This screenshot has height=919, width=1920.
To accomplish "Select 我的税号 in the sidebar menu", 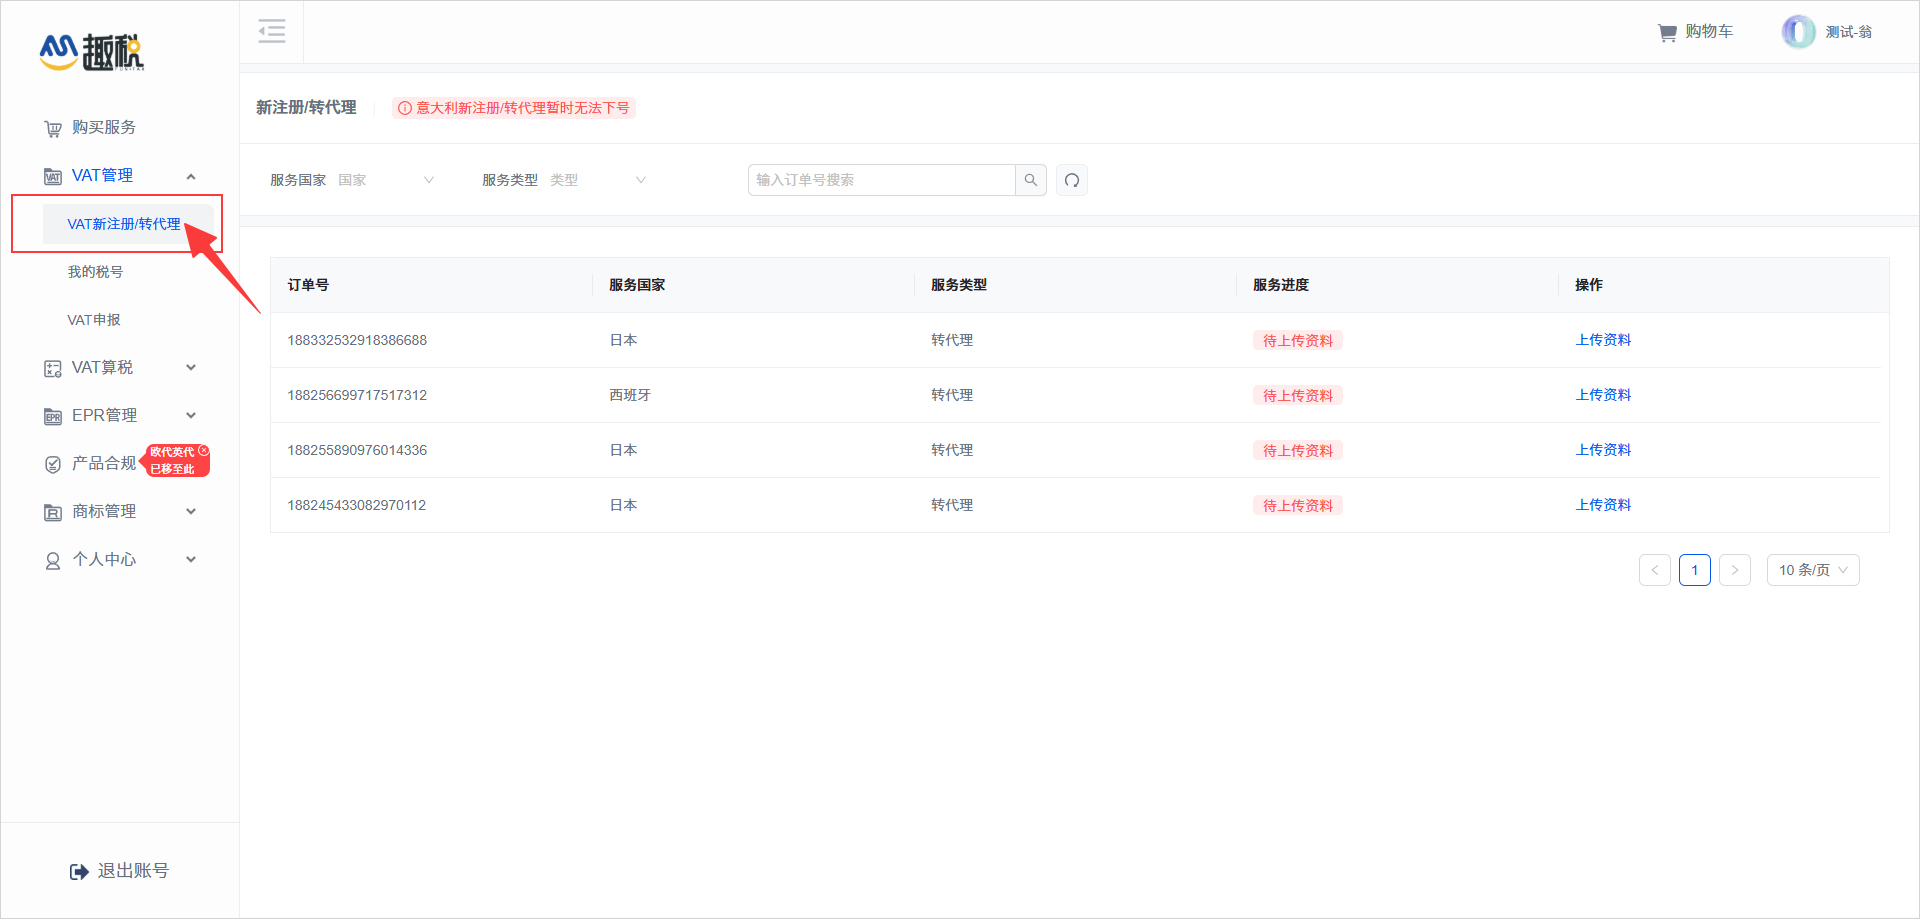I will click(x=95, y=271).
